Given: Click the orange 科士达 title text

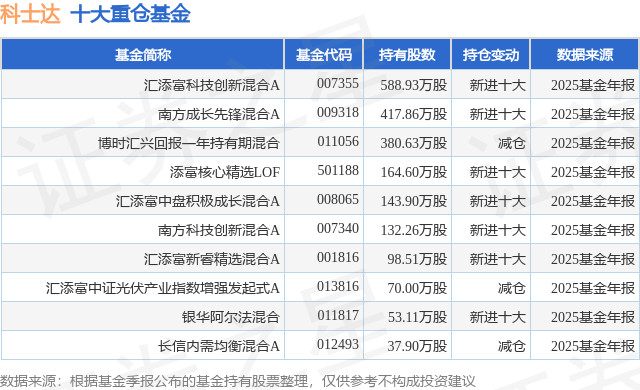Looking at the screenshot, I should pyautogui.click(x=30, y=14).
